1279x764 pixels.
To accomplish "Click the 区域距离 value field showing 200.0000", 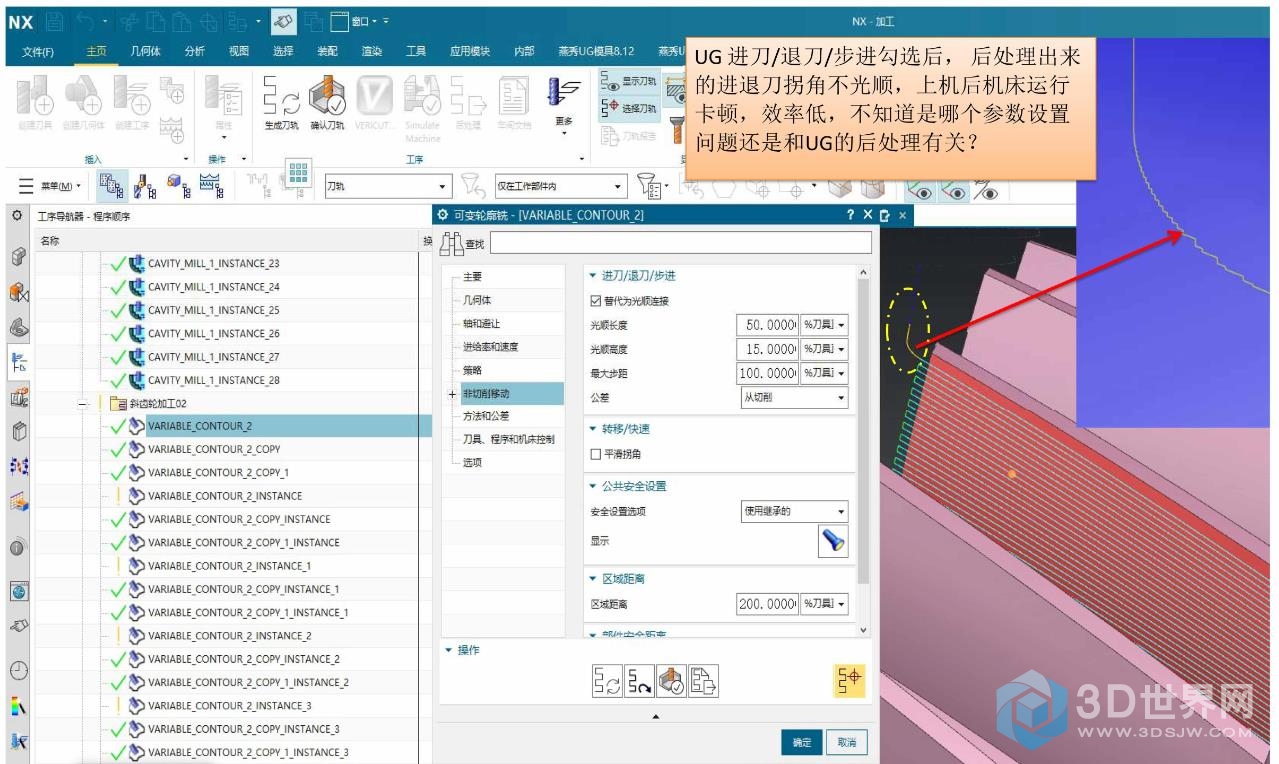I will [768, 604].
